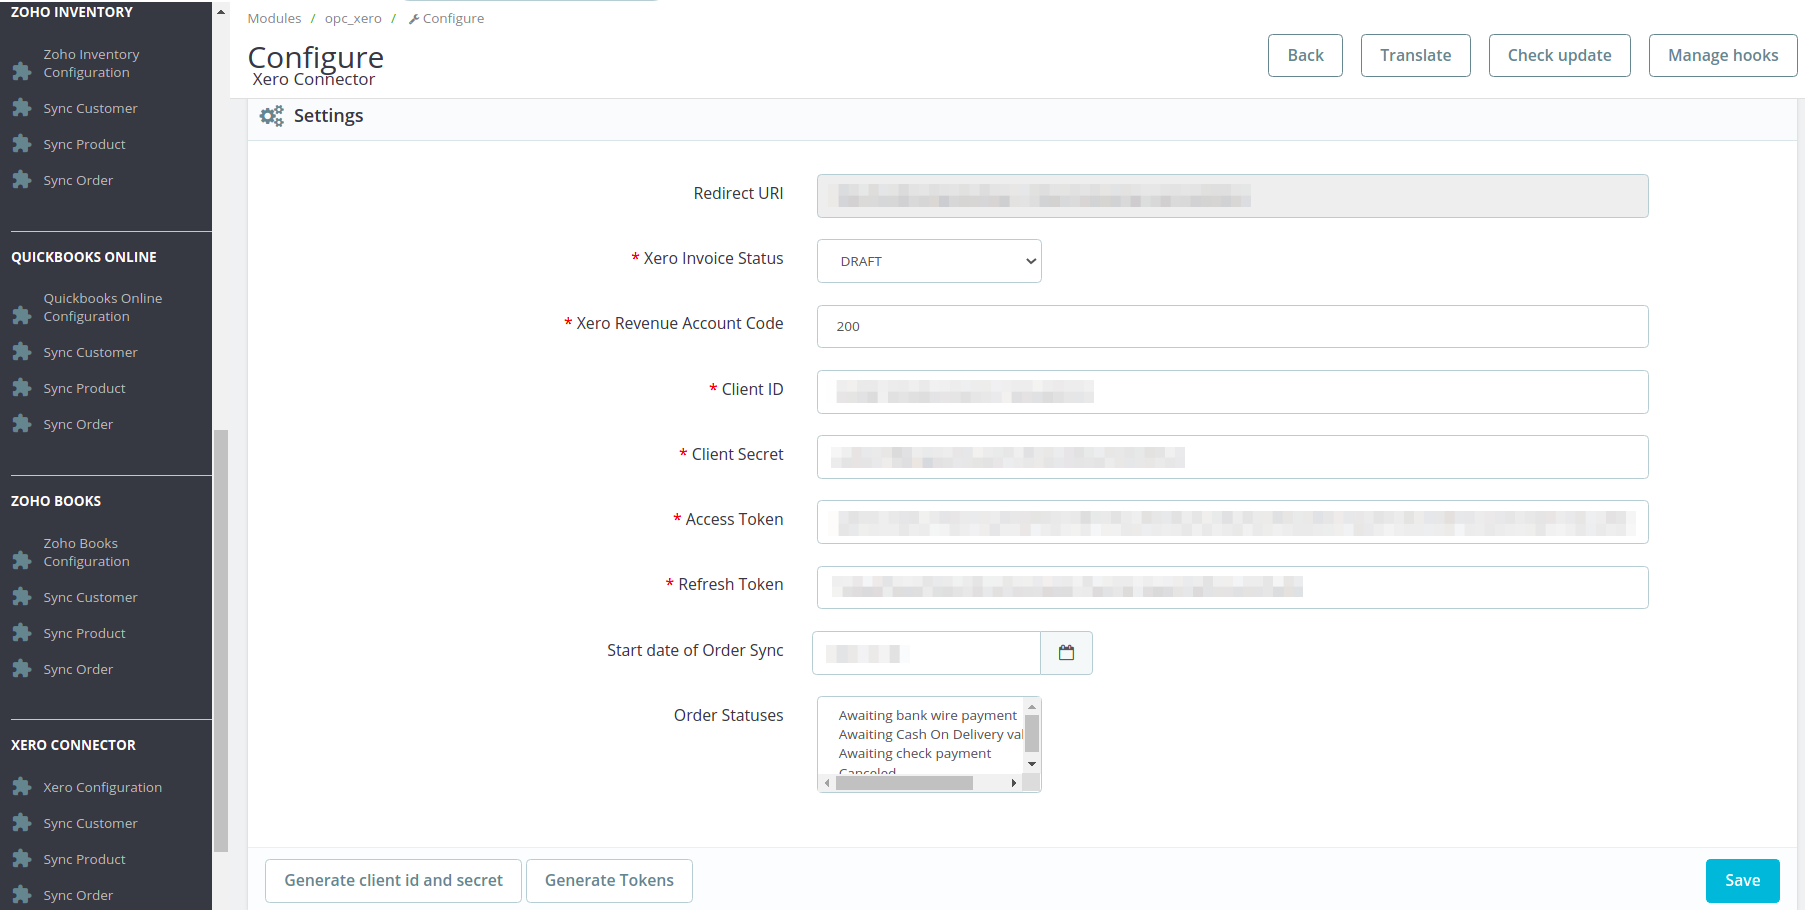Click puzzle icon beside Quickbooks Online Configuration

tap(22, 316)
